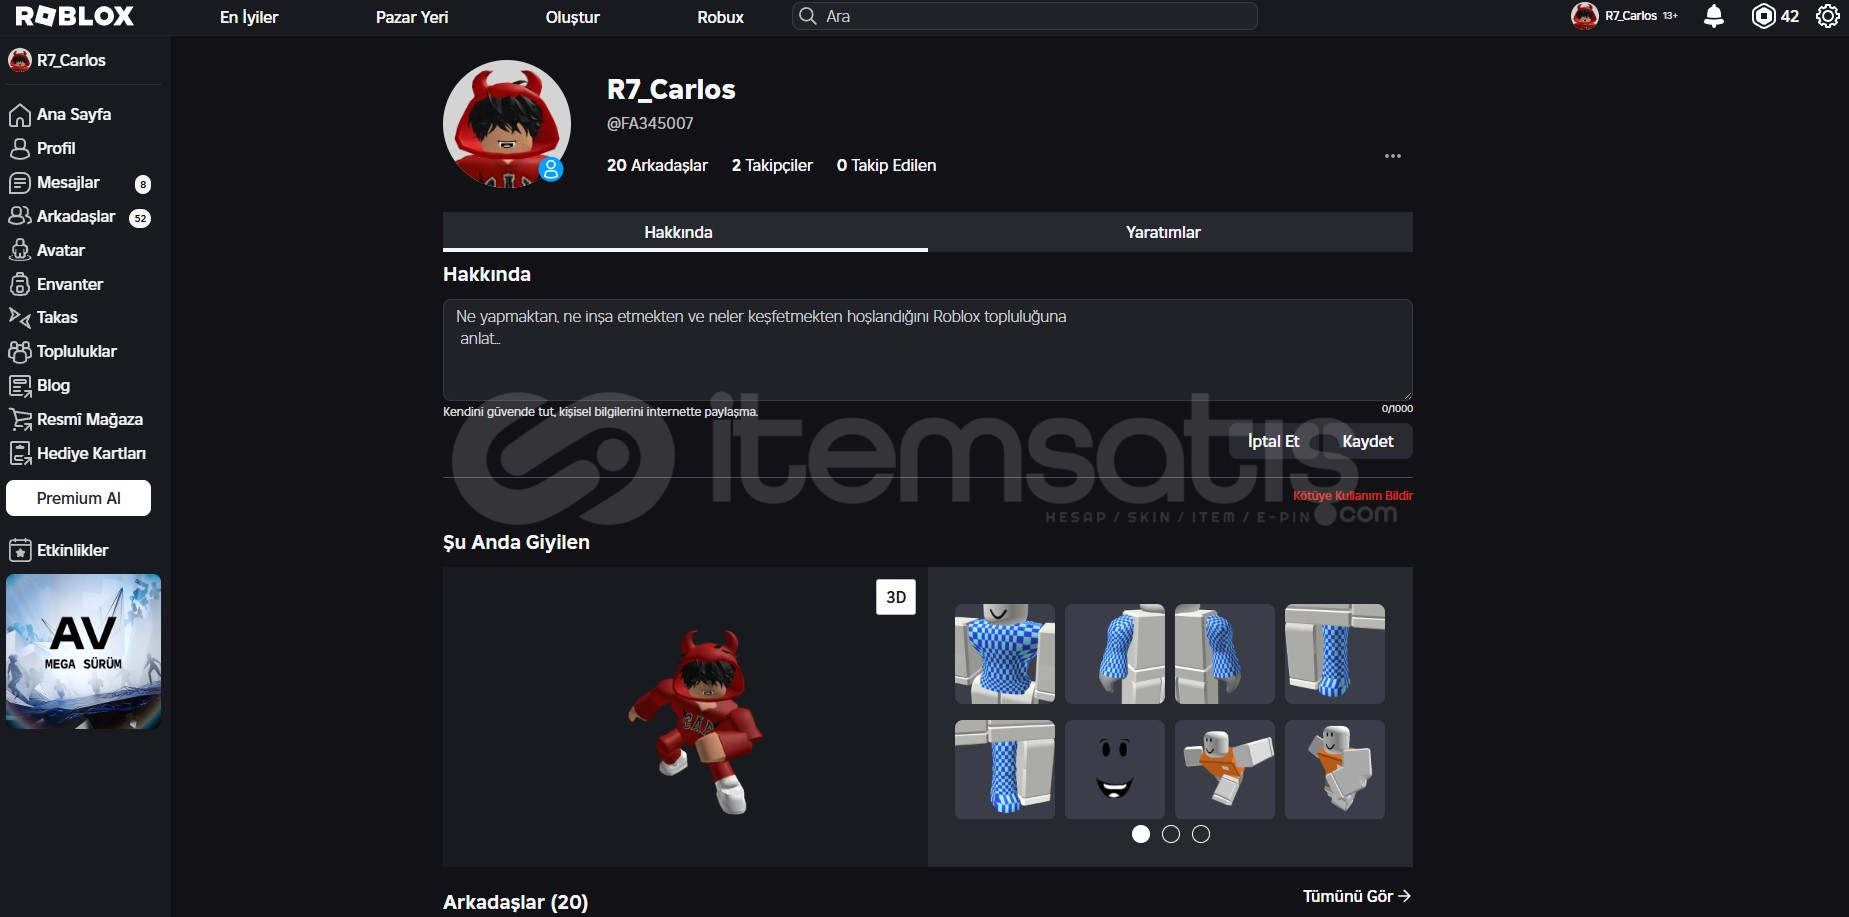Click the İptal Et button
Image resolution: width=1849 pixels, height=917 pixels.
(x=1274, y=441)
